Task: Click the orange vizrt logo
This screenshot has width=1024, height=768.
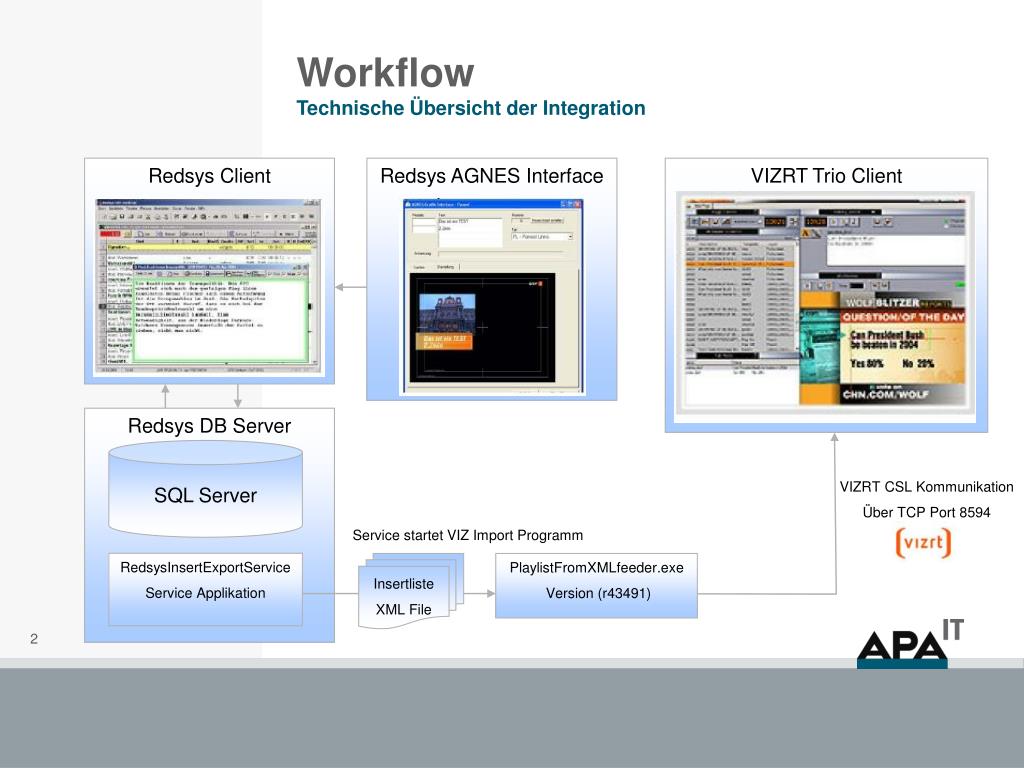Action: click(922, 542)
